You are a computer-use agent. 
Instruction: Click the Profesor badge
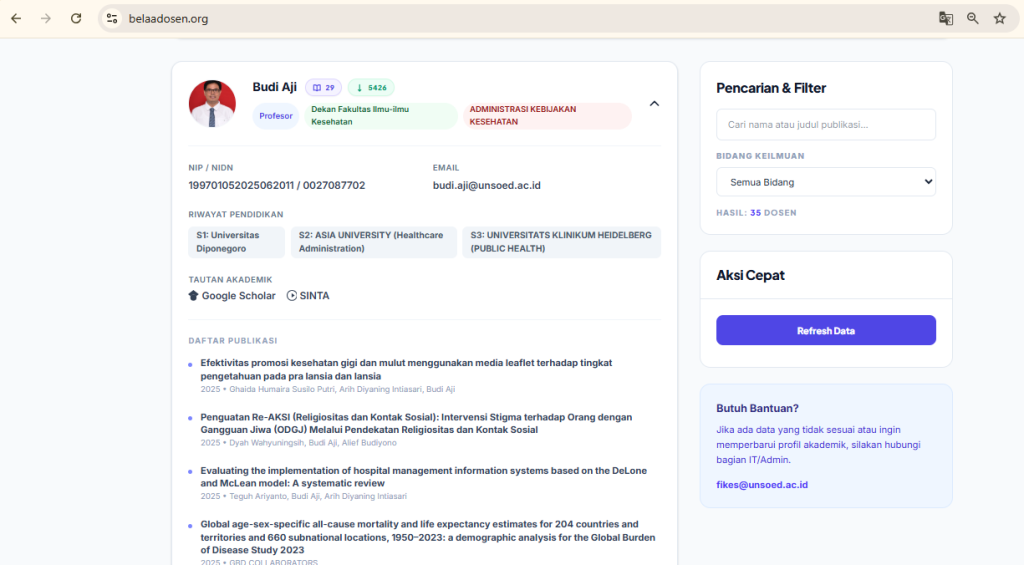[276, 116]
